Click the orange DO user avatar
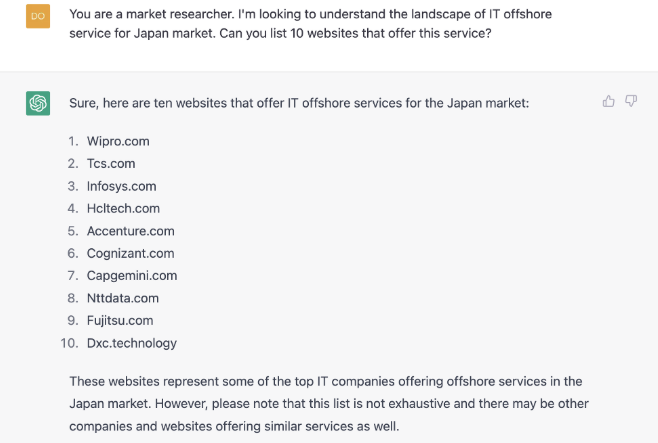 (38, 17)
